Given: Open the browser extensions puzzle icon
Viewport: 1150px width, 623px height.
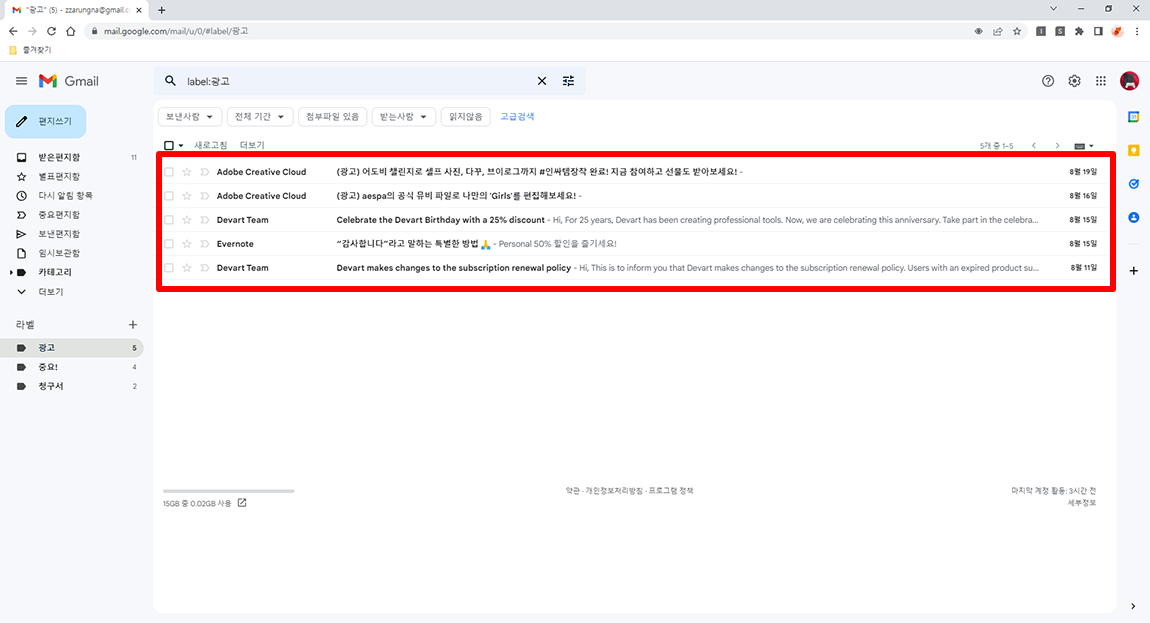Looking at the screenshot, I should 1079,31.
